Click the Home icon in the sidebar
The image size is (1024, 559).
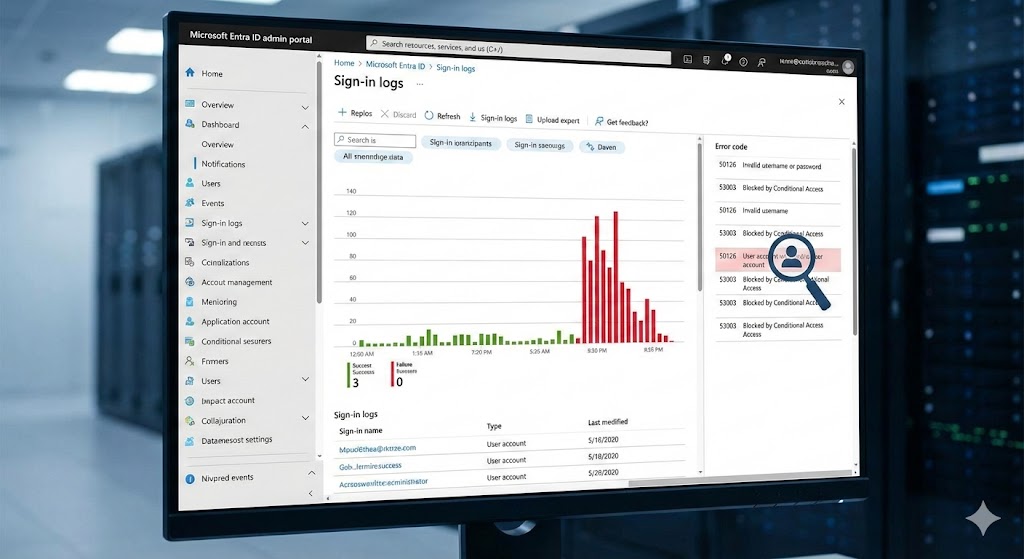point(189,73)
